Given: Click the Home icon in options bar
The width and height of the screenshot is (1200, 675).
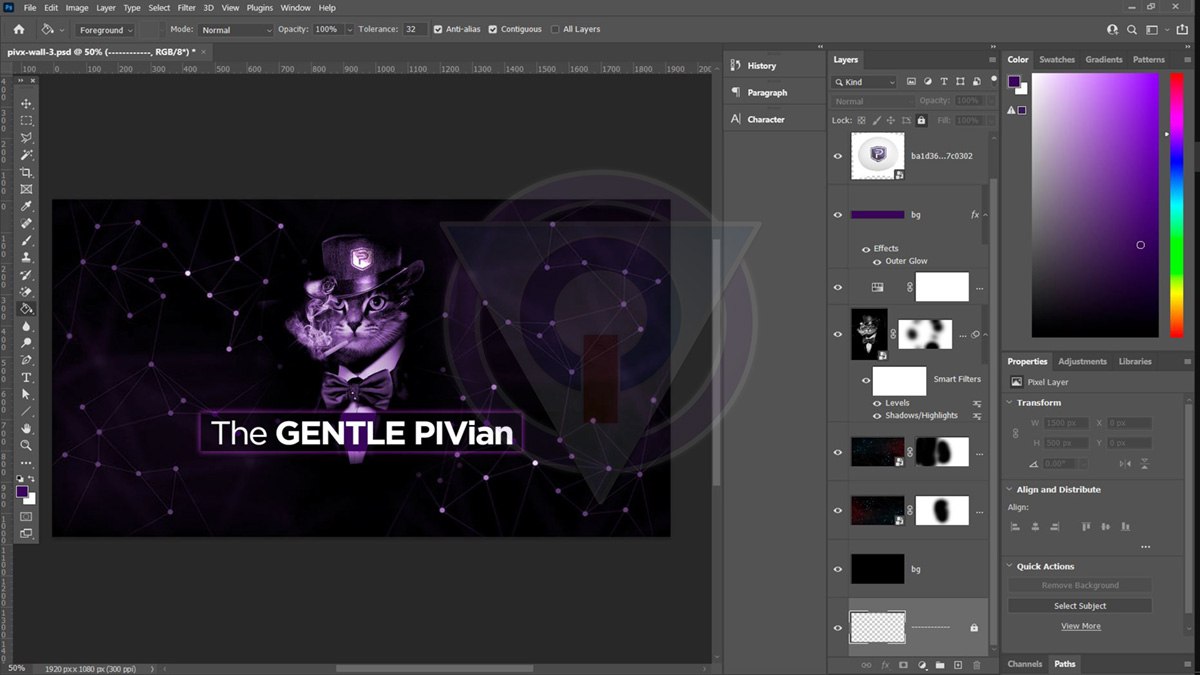Looking at the screenshot, I should point(18,30).
